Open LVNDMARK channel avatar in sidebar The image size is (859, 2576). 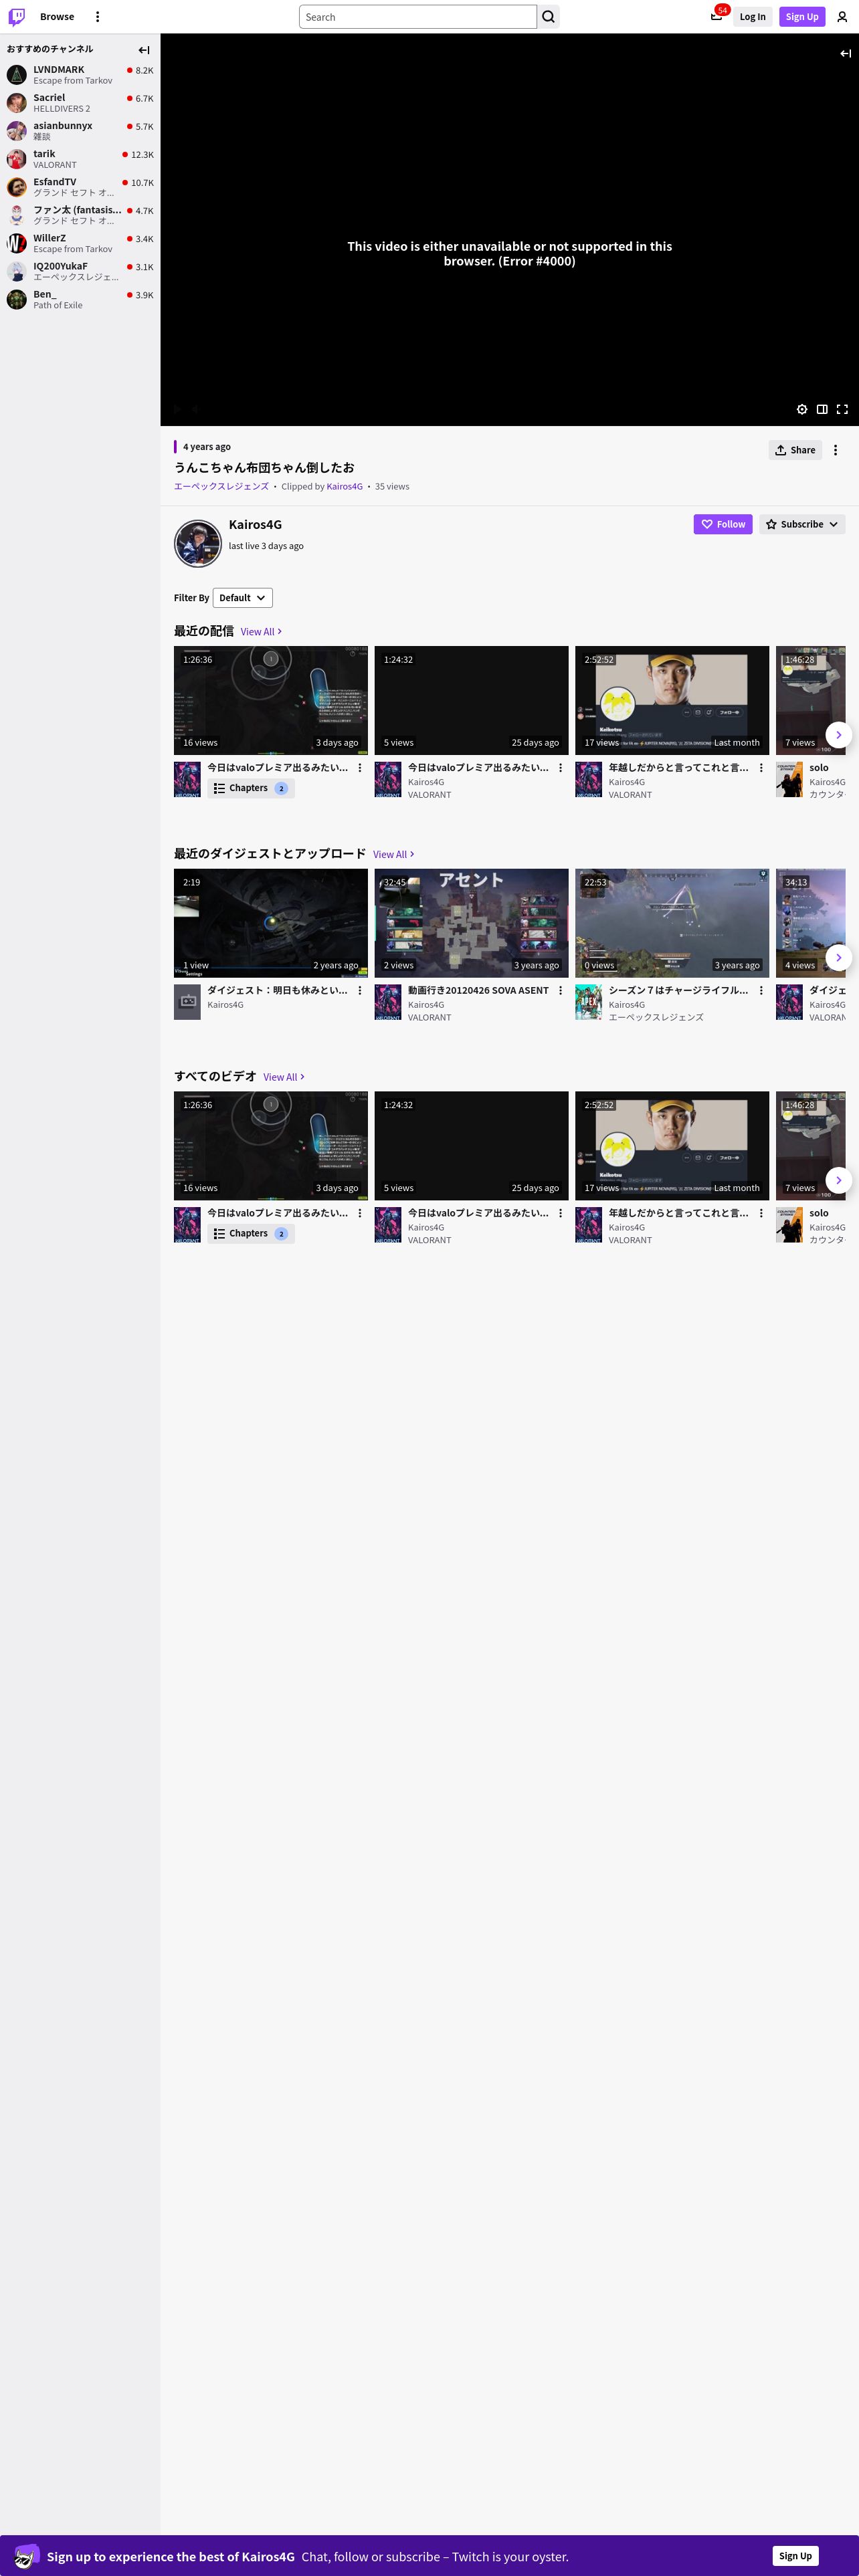17,75
